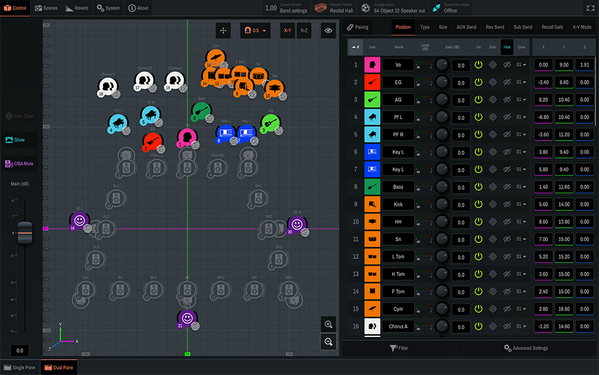Image resolution: width=600 pixels, height=375 pixels.
Task: Select the Chorus B object on stage
Action: (144, 80)
